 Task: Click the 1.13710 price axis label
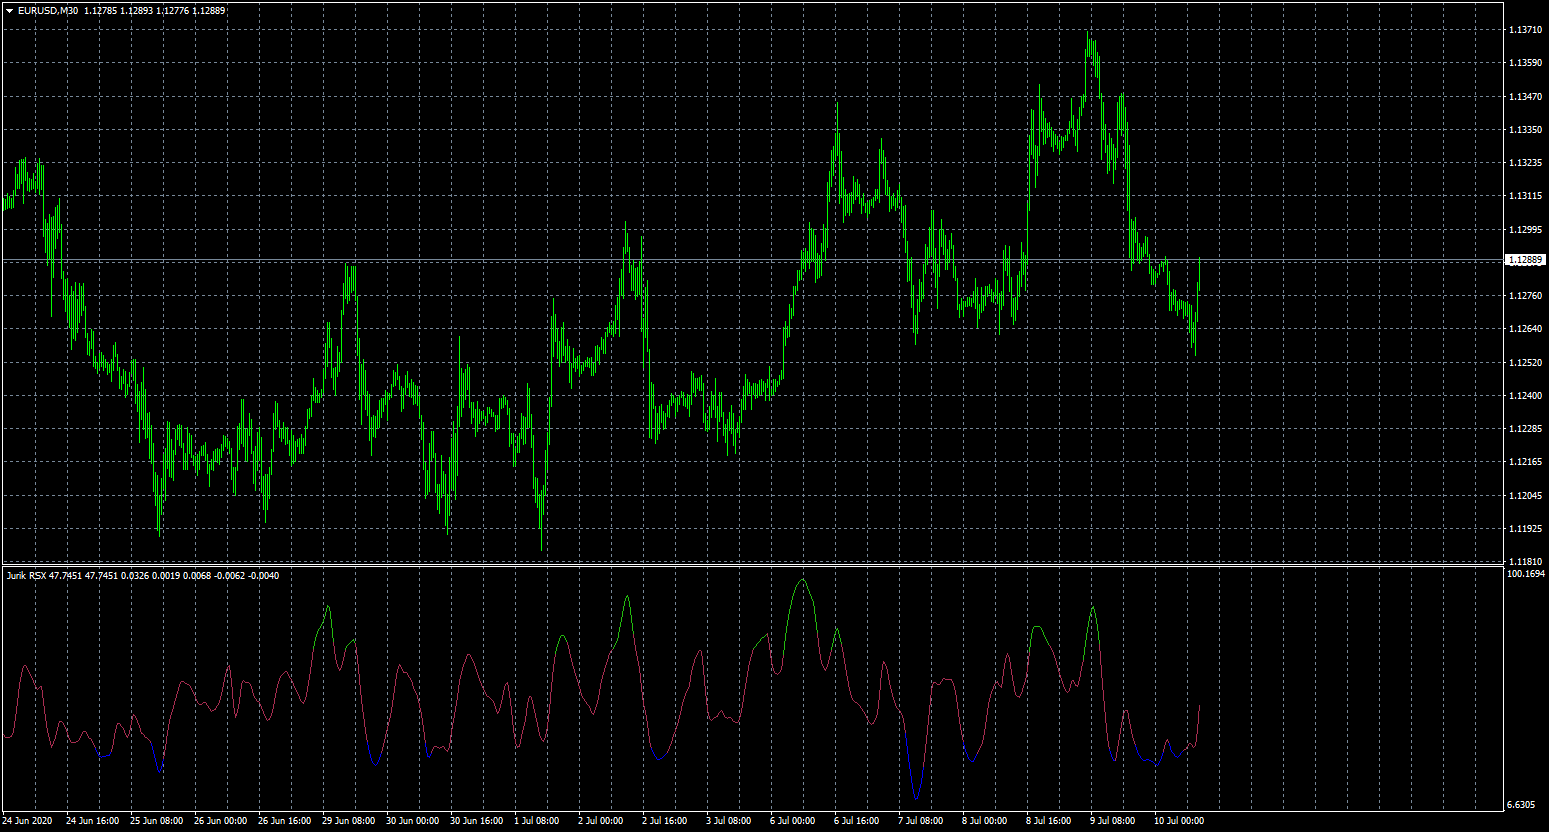tap(1524, 30)
